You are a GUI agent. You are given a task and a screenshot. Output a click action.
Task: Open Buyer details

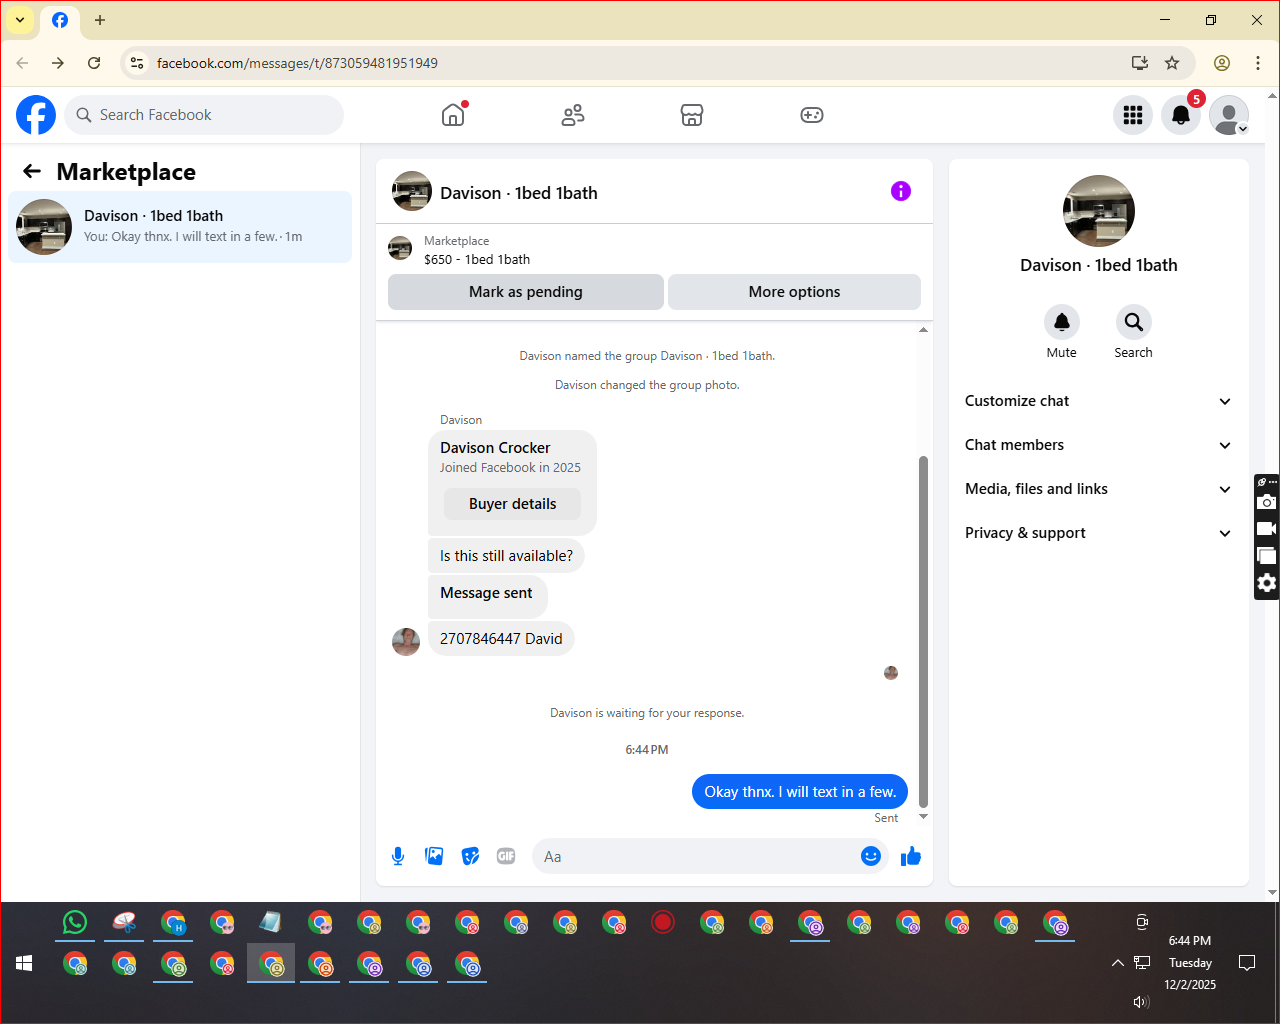(513, 504)
